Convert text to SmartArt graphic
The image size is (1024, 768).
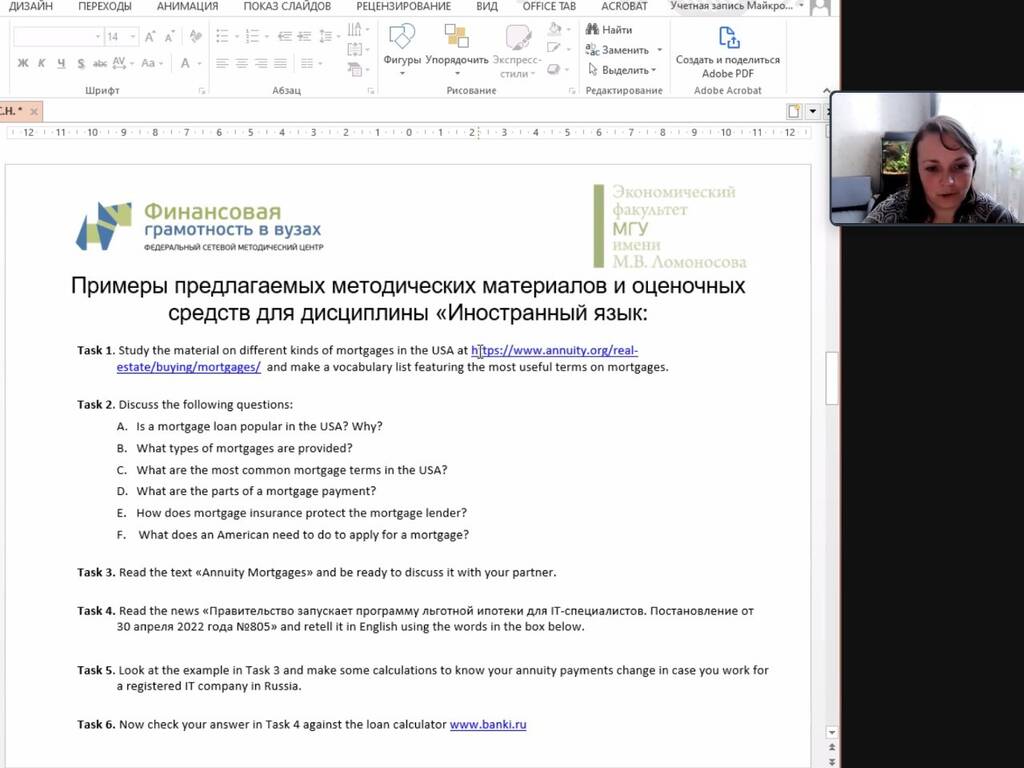point(357,69)
